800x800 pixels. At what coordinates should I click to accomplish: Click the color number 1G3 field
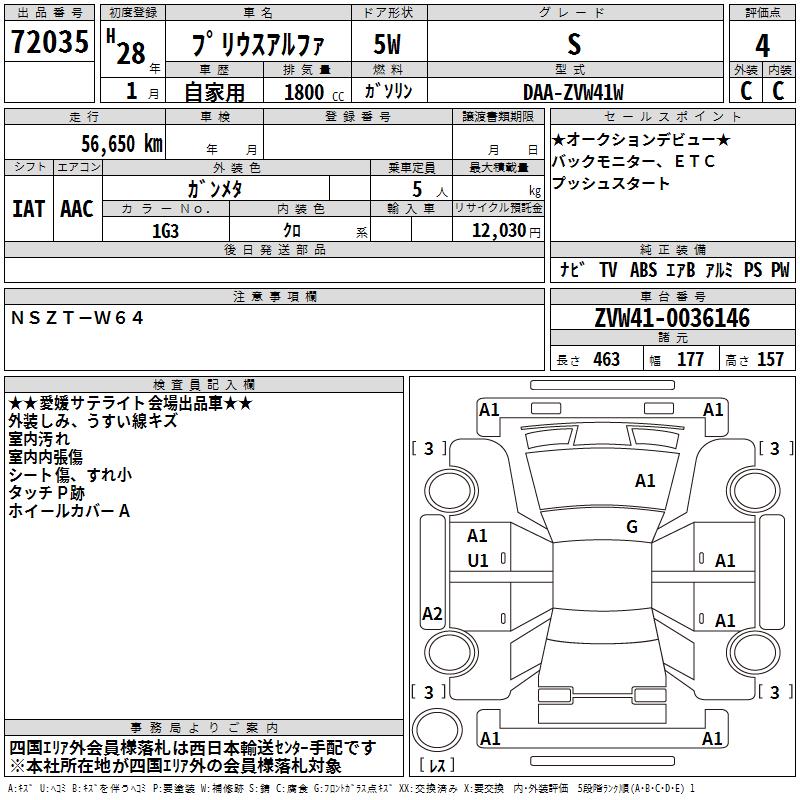165,231
